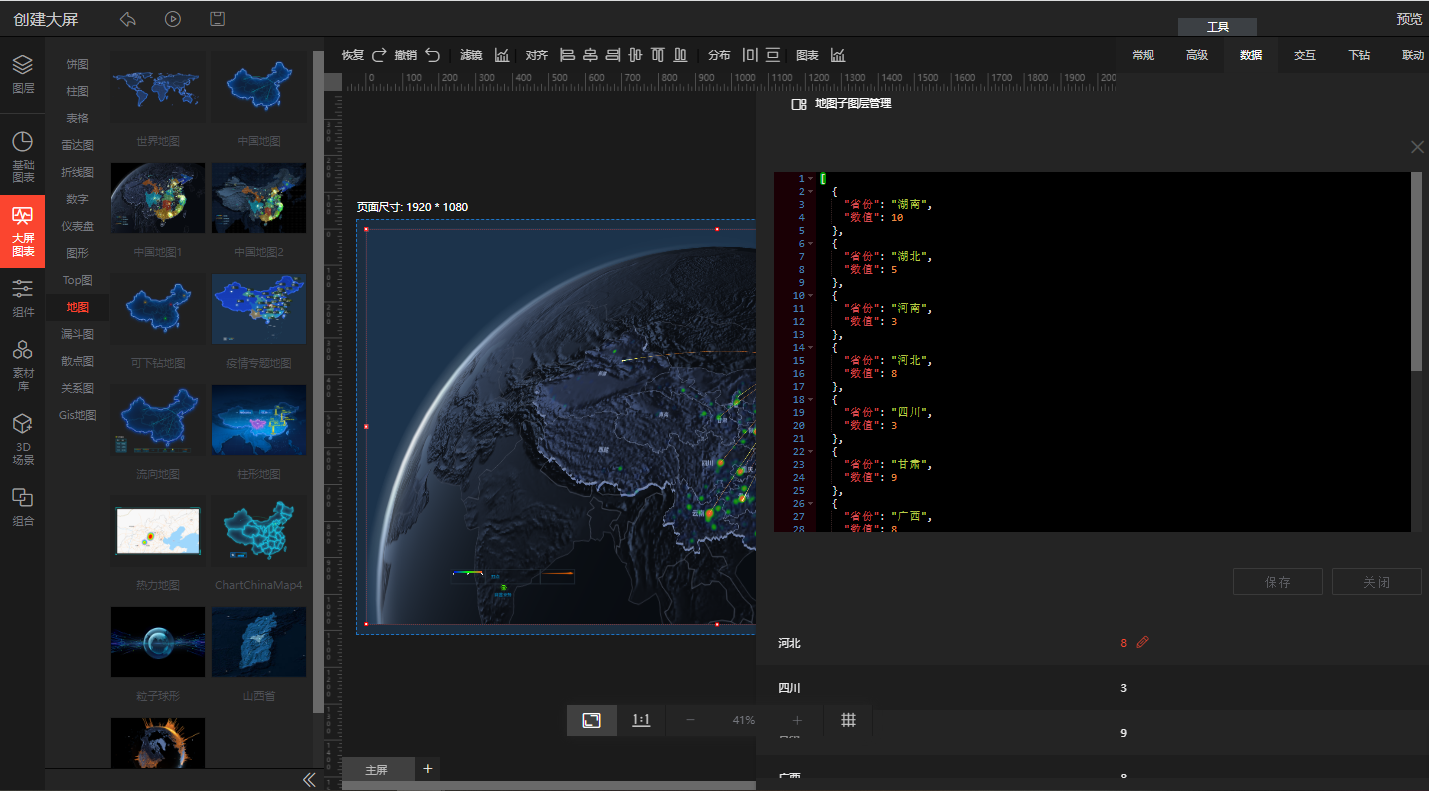Distribute elements horizontally
Viewport: 1429px width, 791px height.
tap(750, 55)
